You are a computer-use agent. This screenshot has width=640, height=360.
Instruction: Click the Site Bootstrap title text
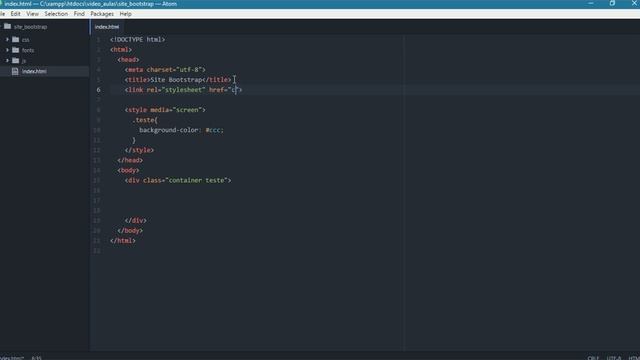[x=176, y=80]
